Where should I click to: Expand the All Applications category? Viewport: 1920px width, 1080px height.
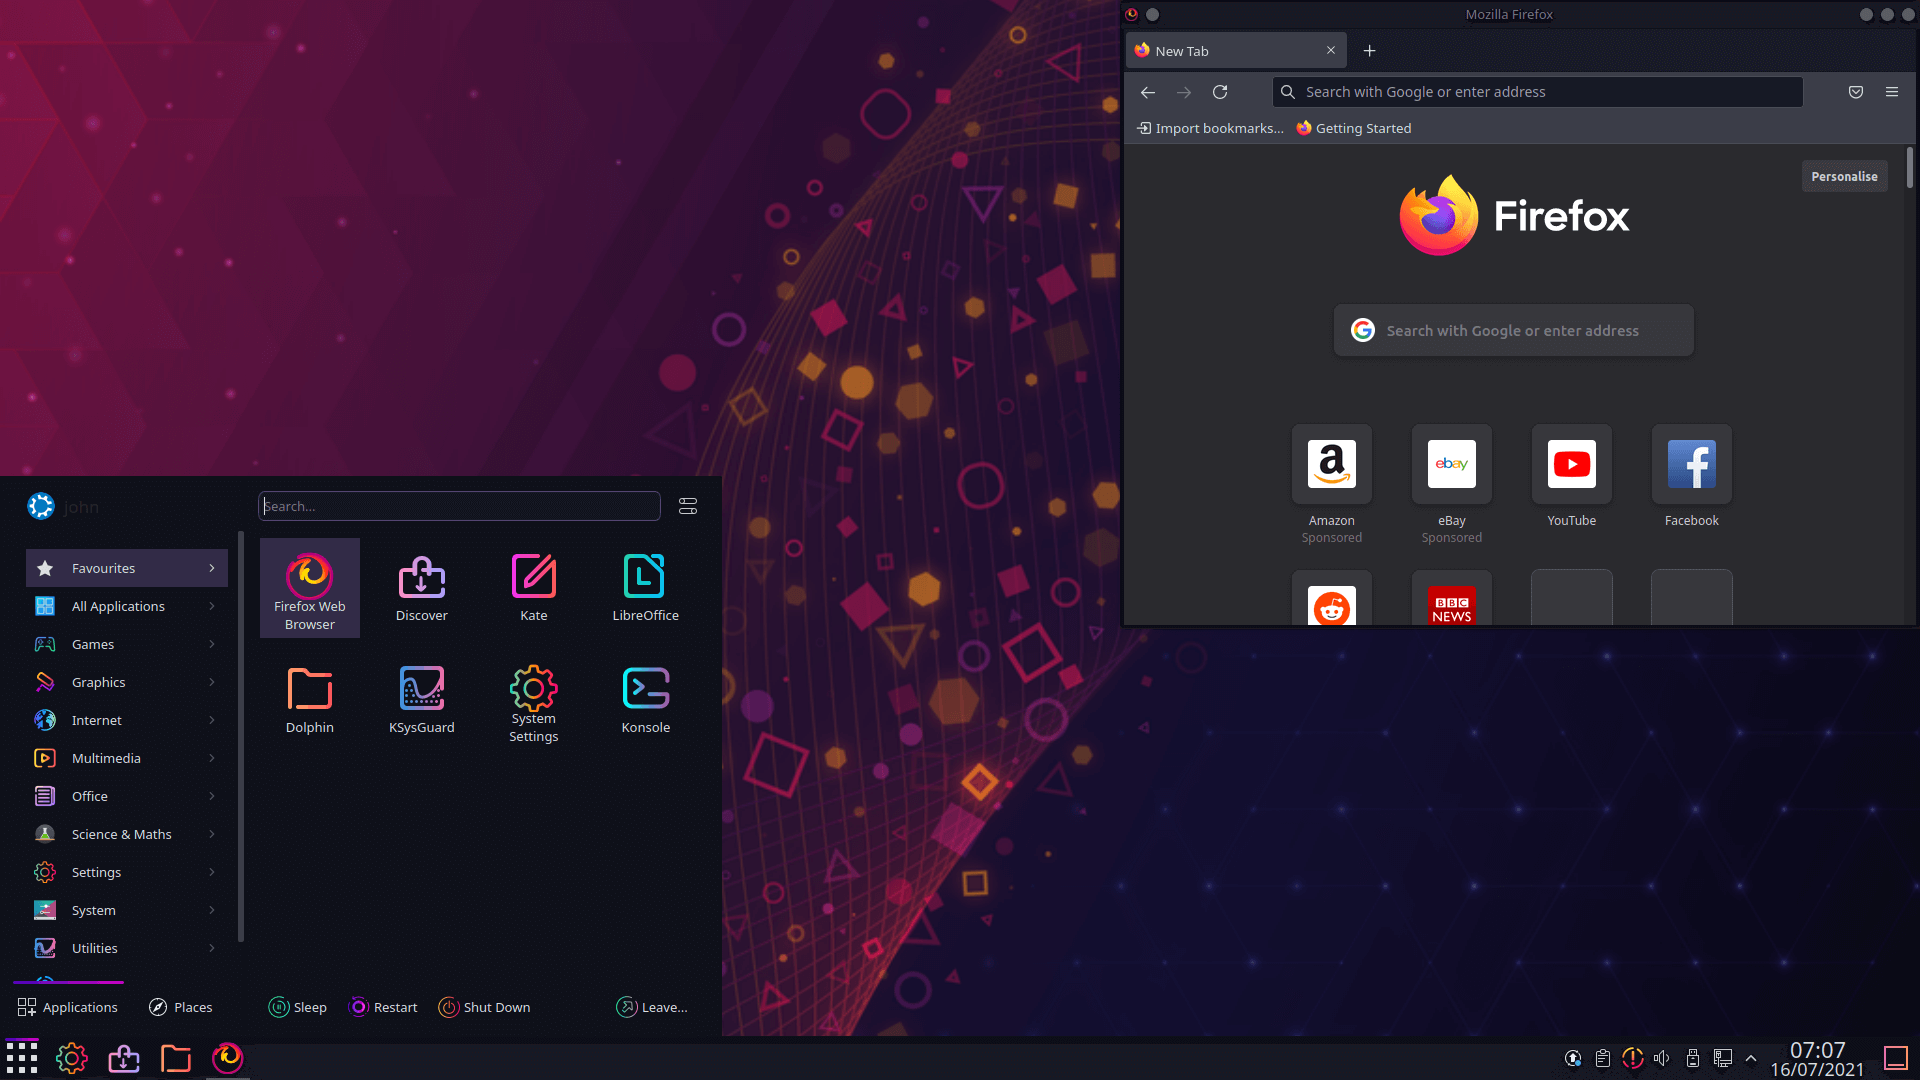[127, 606]
